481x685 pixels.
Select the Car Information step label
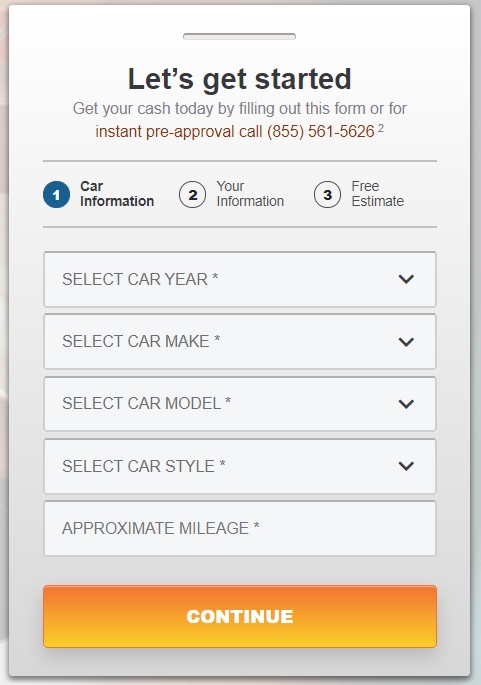tap(117, 194)
